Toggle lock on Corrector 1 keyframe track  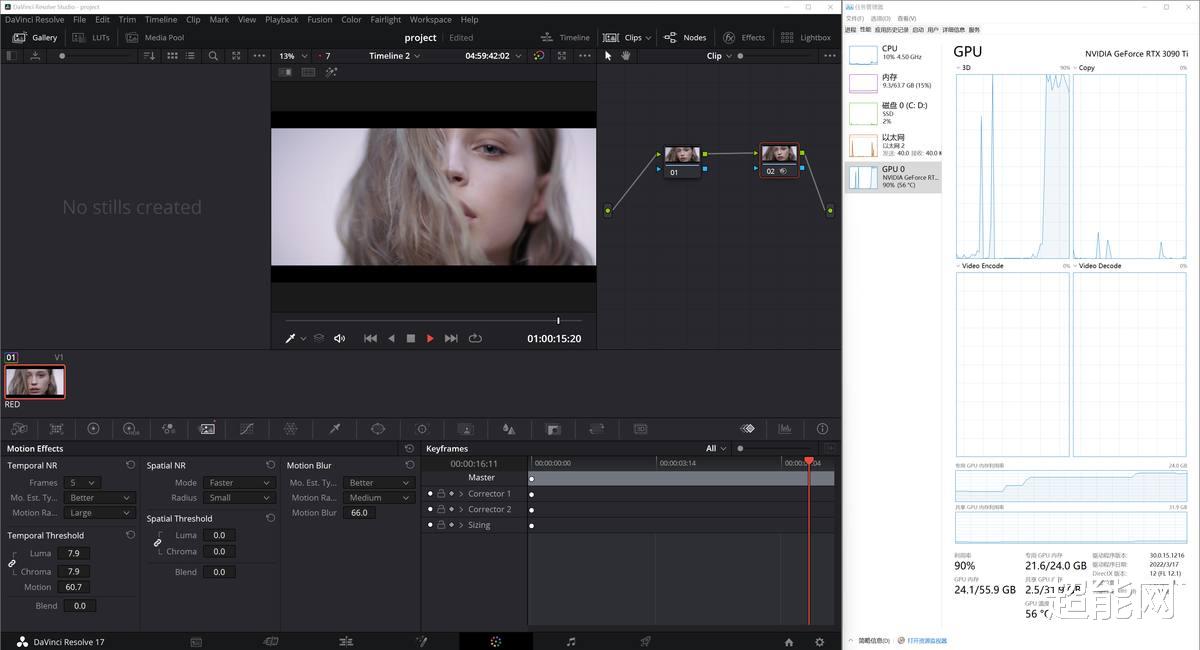[441, 494]
